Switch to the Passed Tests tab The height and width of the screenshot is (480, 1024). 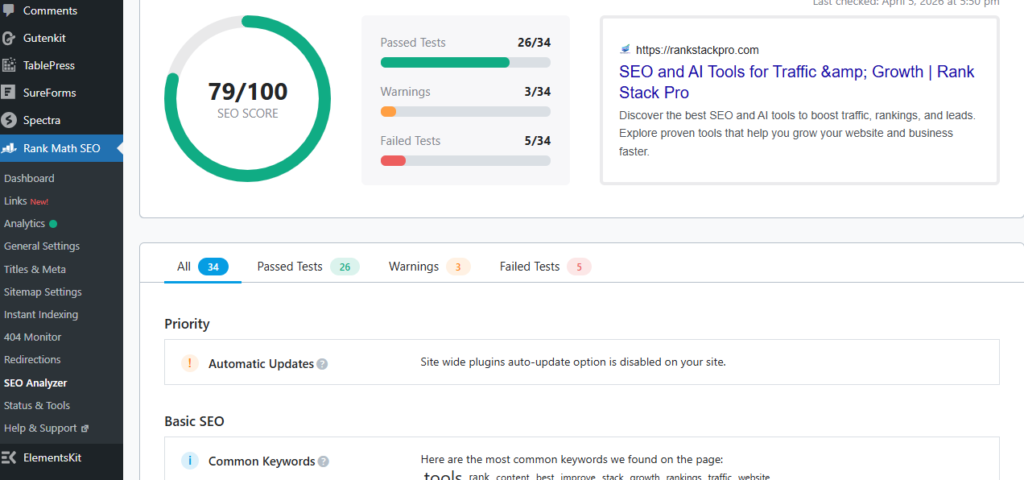click(x=308, y=266)
